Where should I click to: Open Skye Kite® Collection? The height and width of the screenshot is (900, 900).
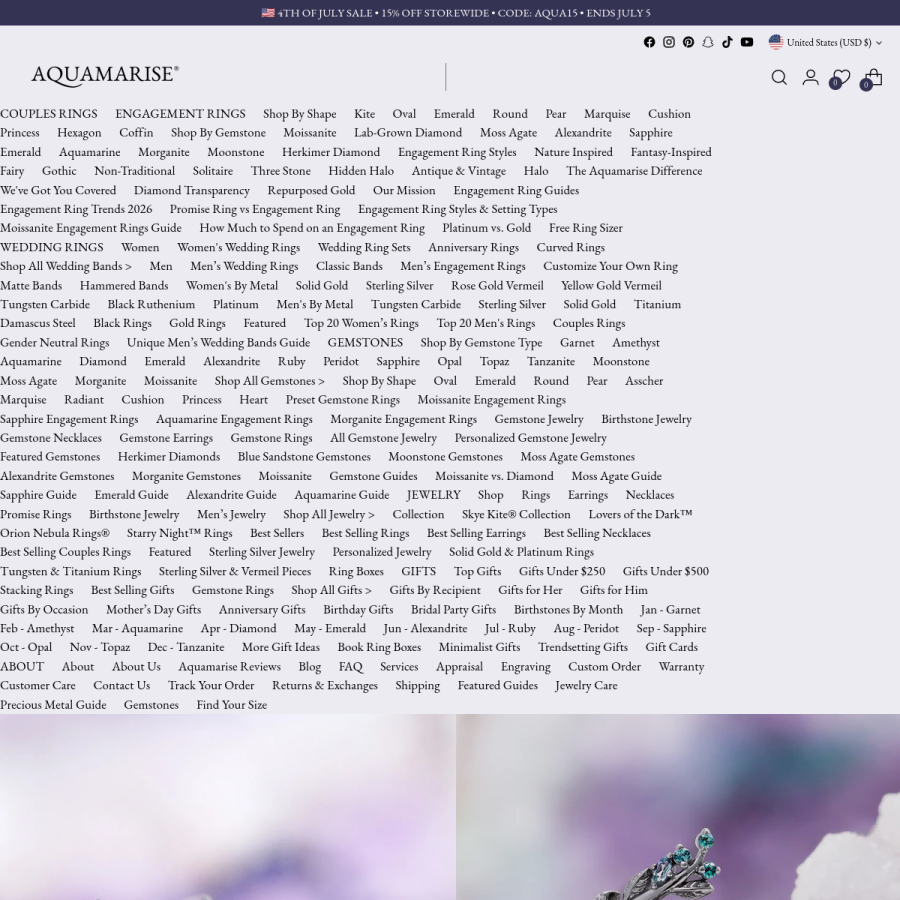[x=516, y=514]
